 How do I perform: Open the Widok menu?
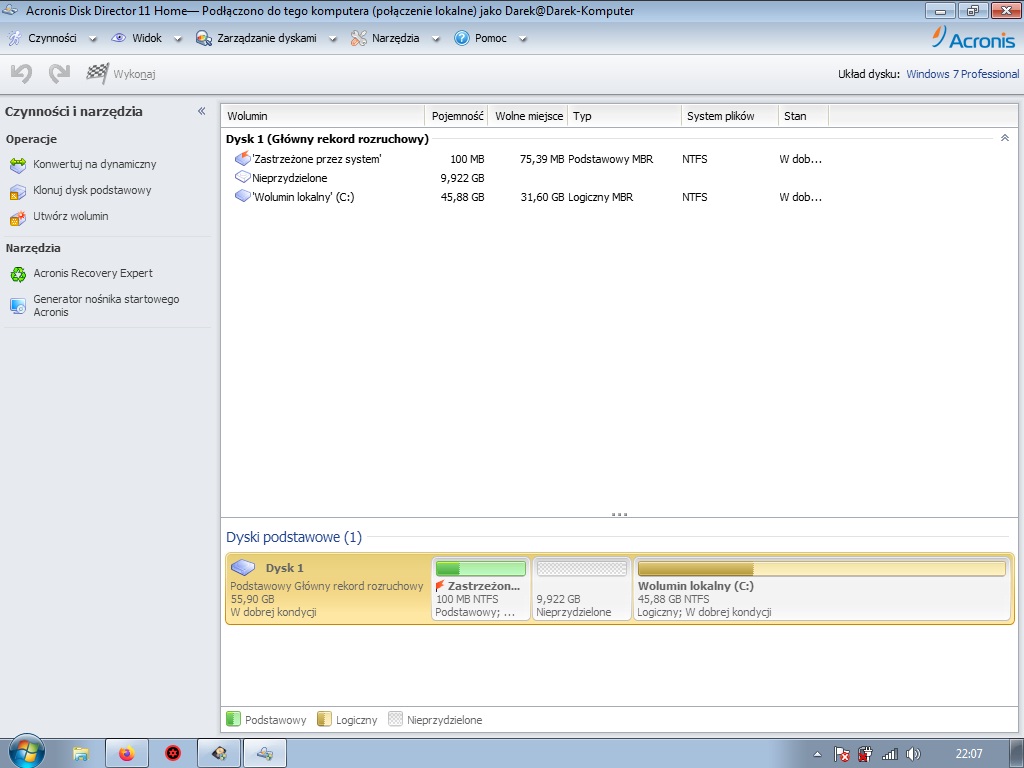click(x=147, y=38)
